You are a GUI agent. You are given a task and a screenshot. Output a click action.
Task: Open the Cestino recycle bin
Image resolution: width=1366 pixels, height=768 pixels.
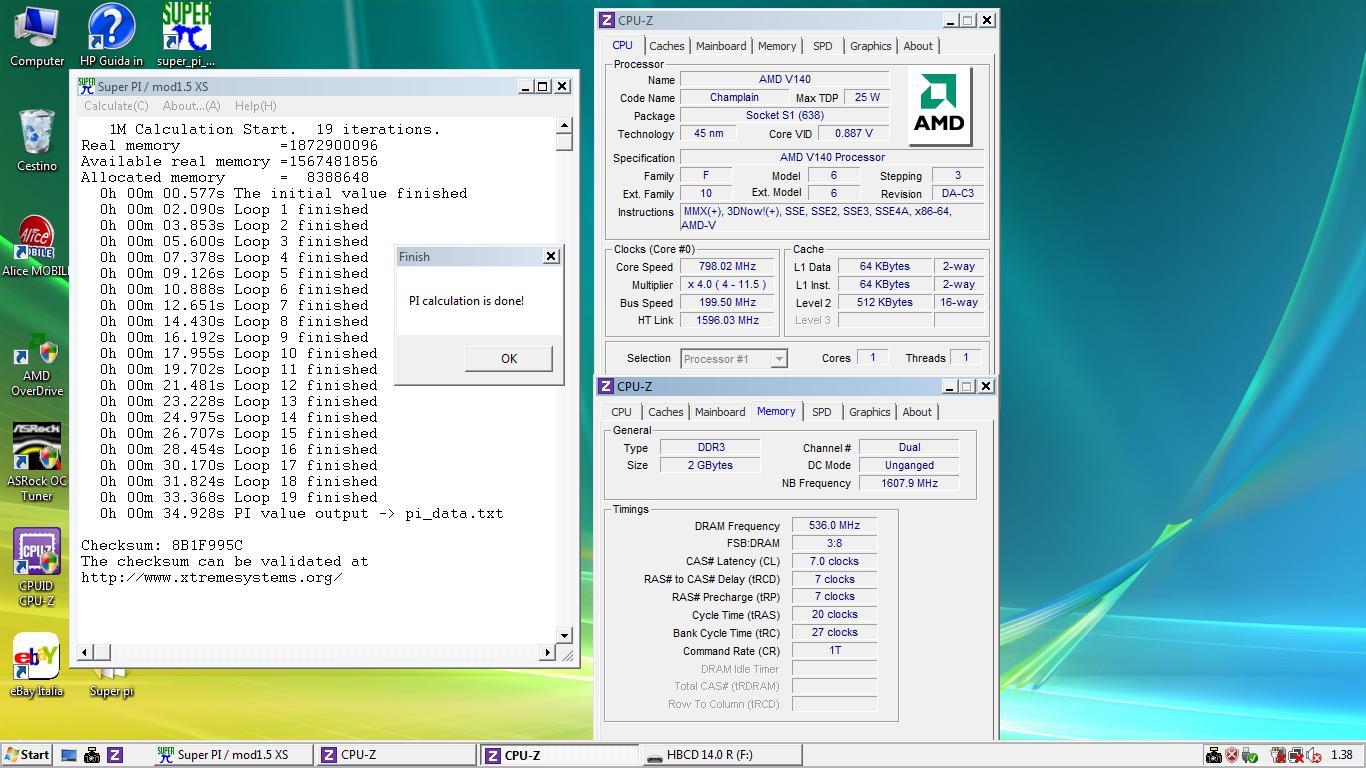(37, 141)
